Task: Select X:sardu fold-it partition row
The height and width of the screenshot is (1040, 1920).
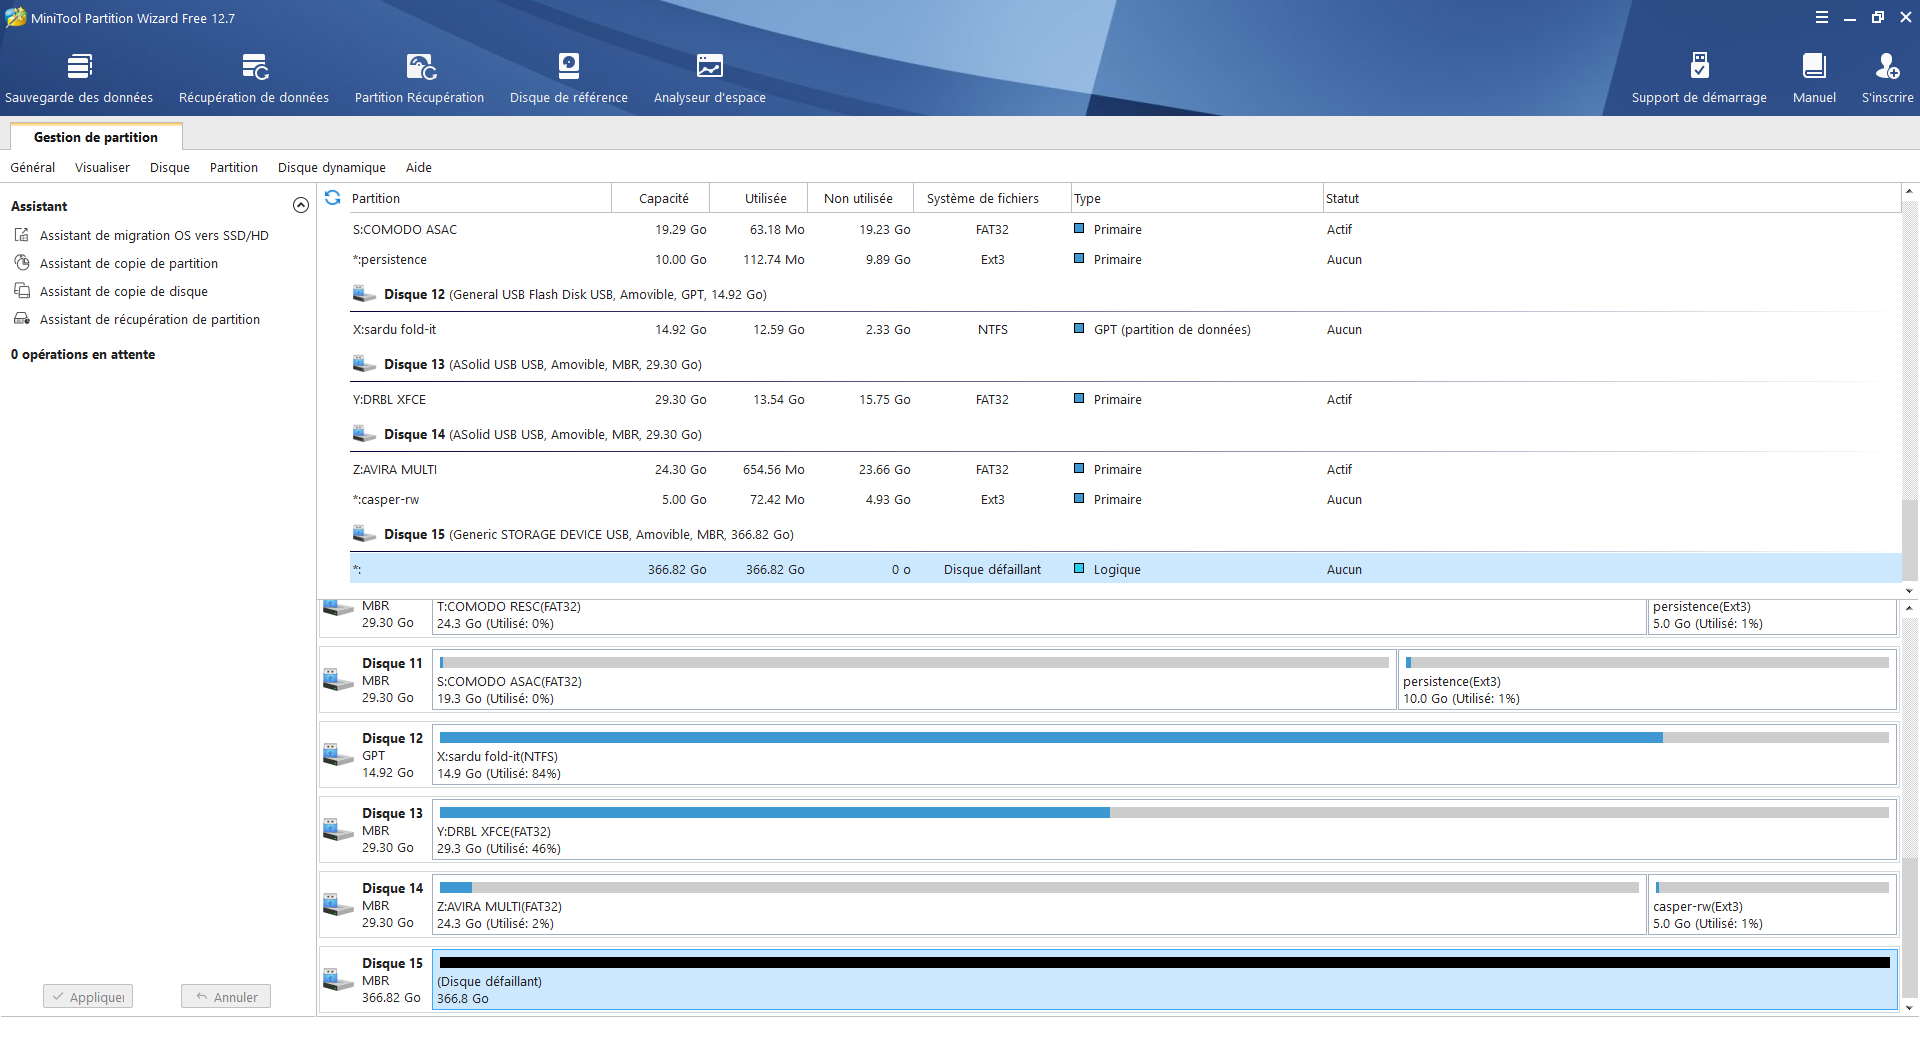Action: 1125,329
